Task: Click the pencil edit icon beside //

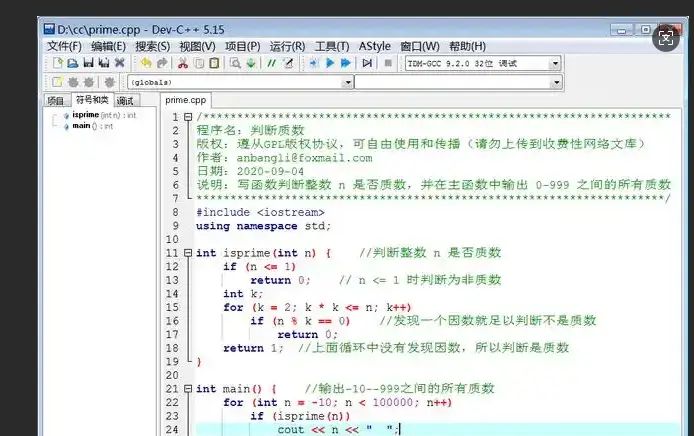Action: click(288, 63)
